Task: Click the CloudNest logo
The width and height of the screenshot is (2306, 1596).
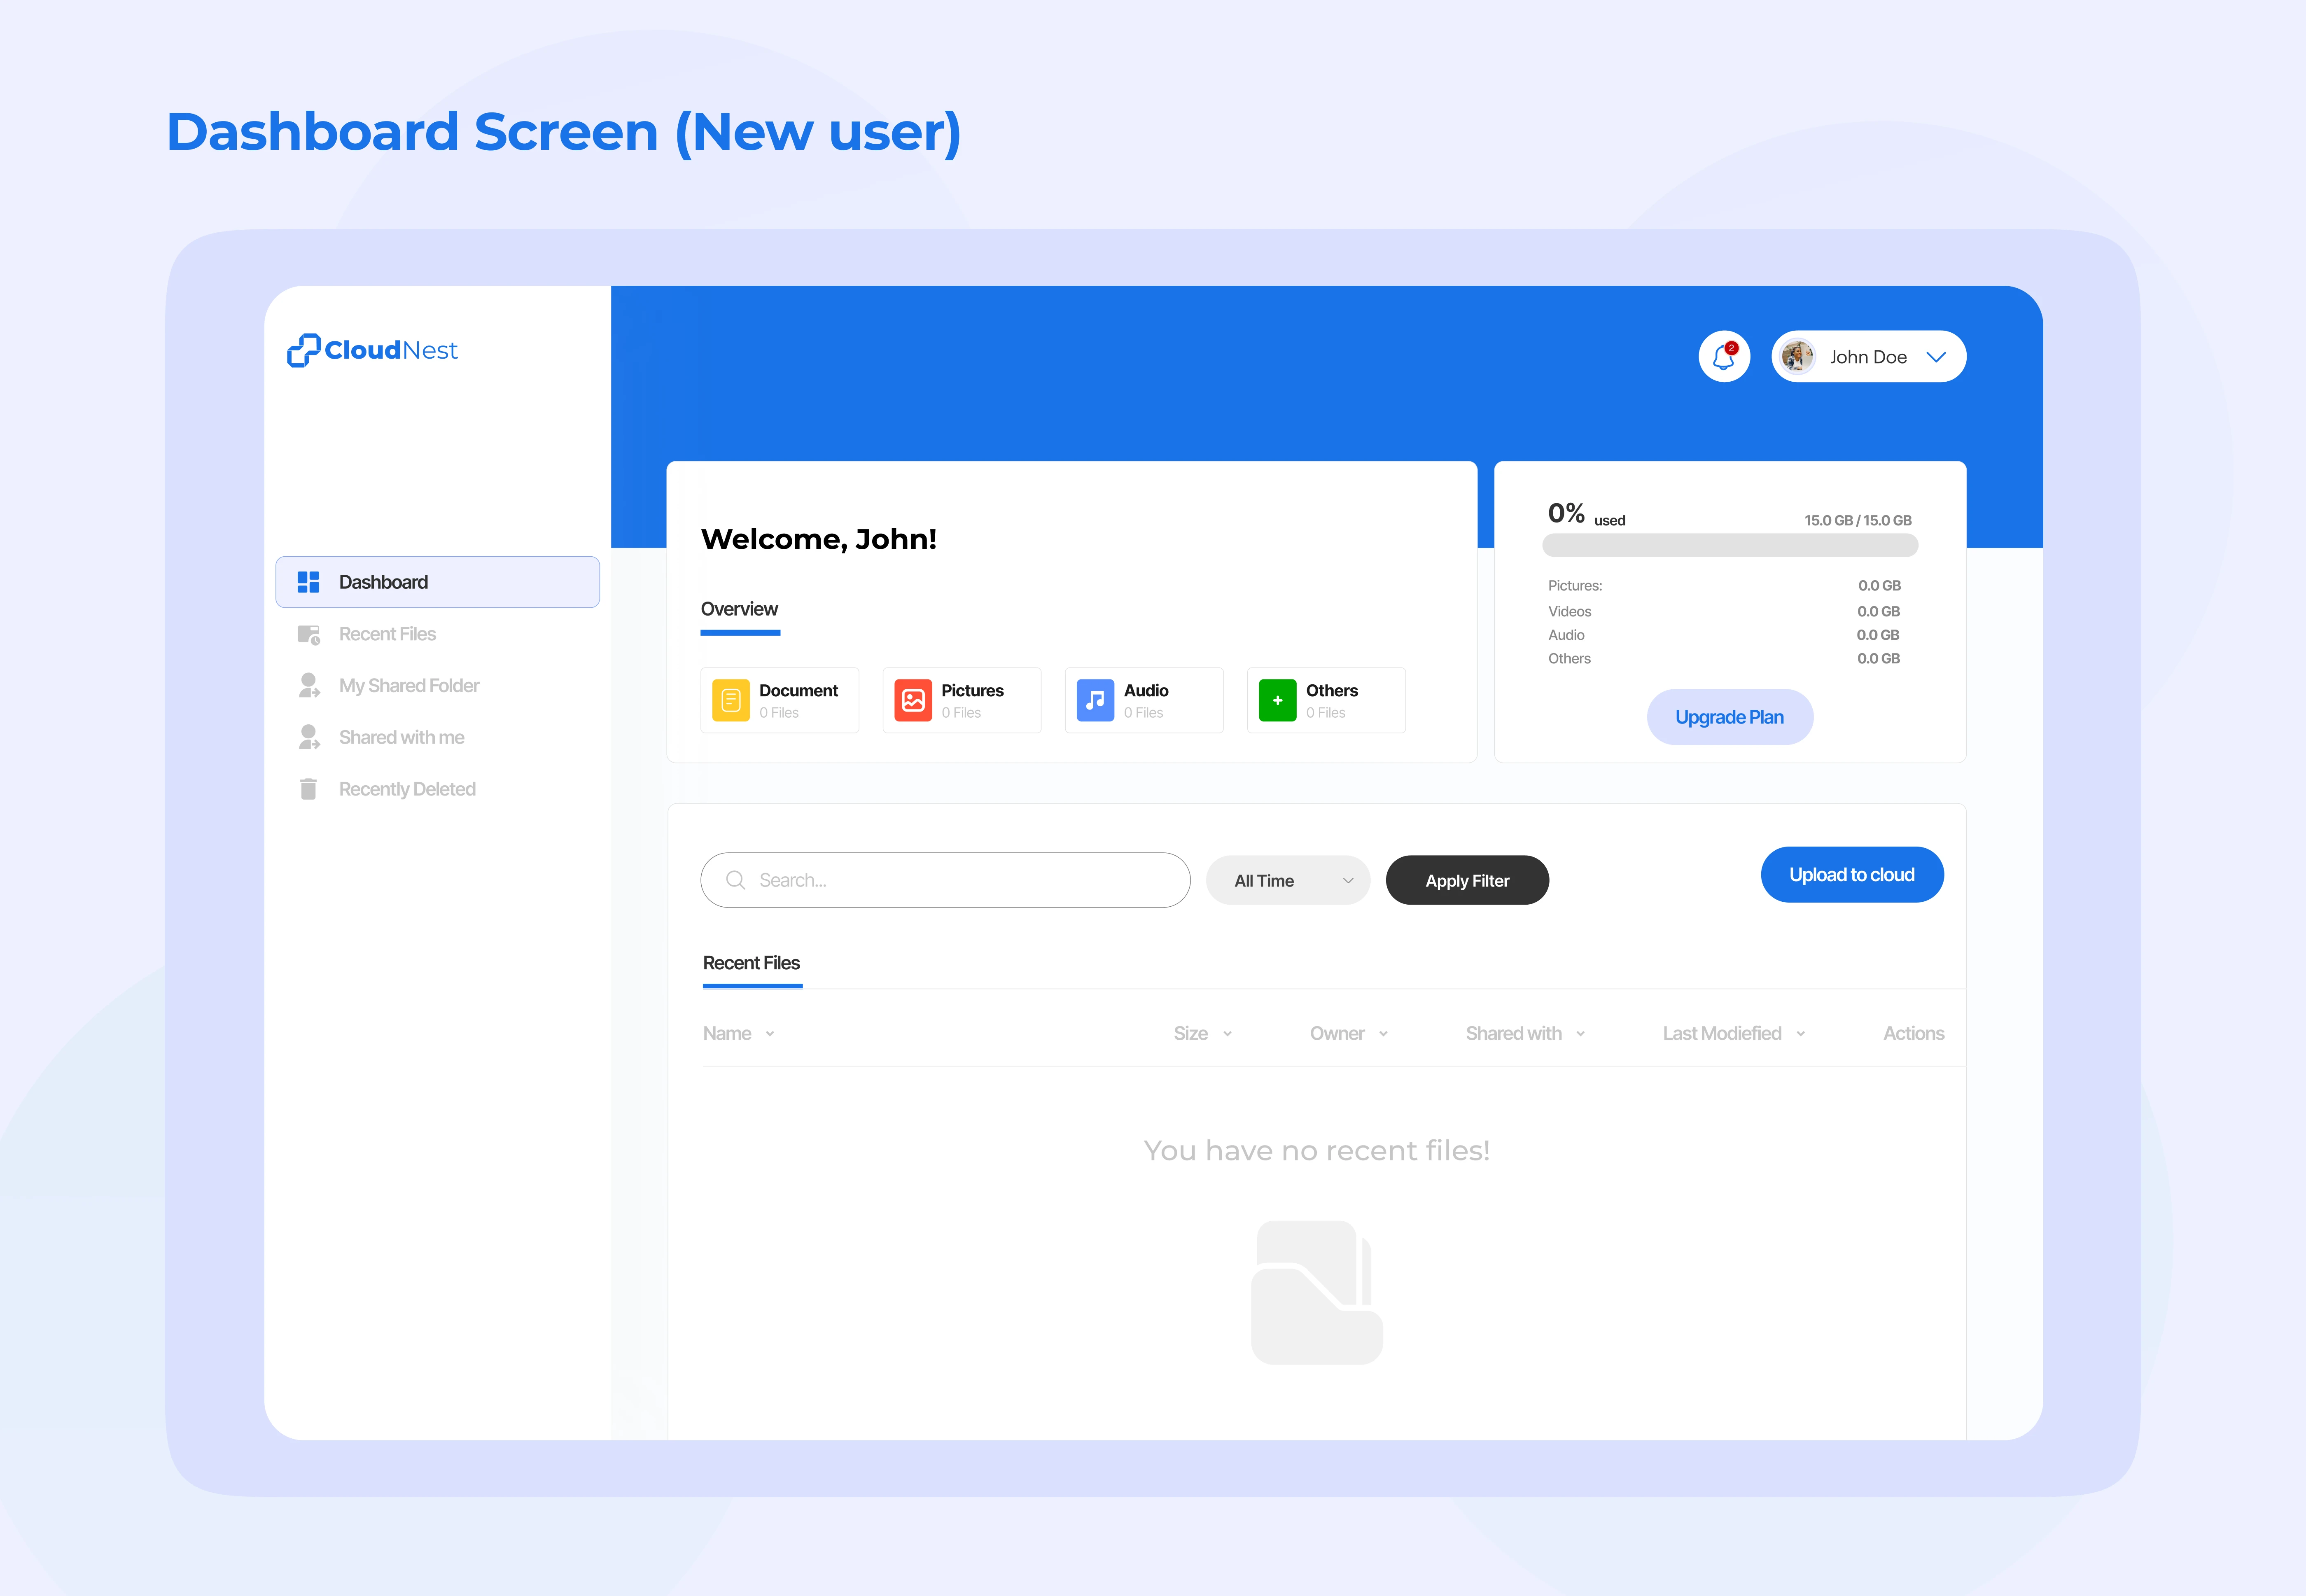Action: (x=372, y=350)
